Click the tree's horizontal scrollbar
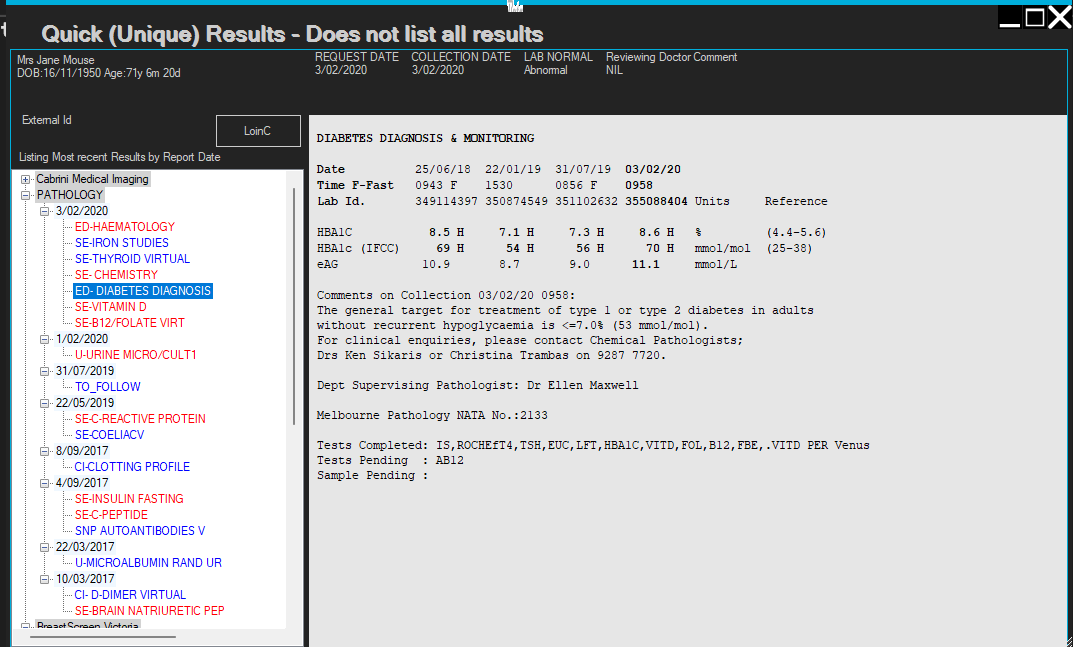 point(100,635)
